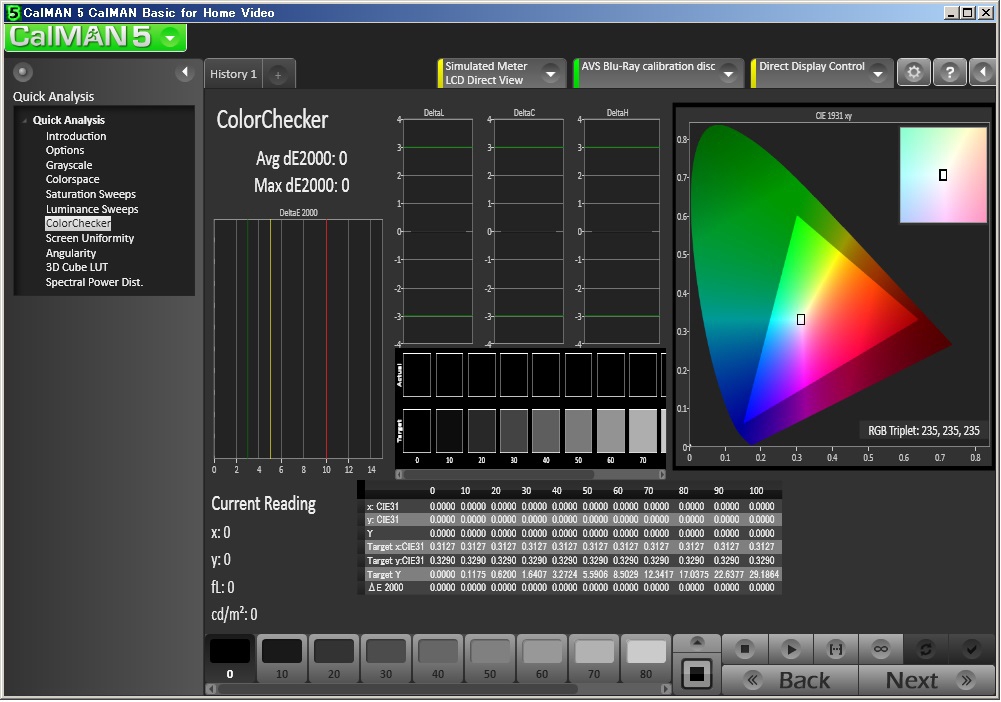Open the Simulated Meter dropdown
1001x702 pixels.
(550, 74)
